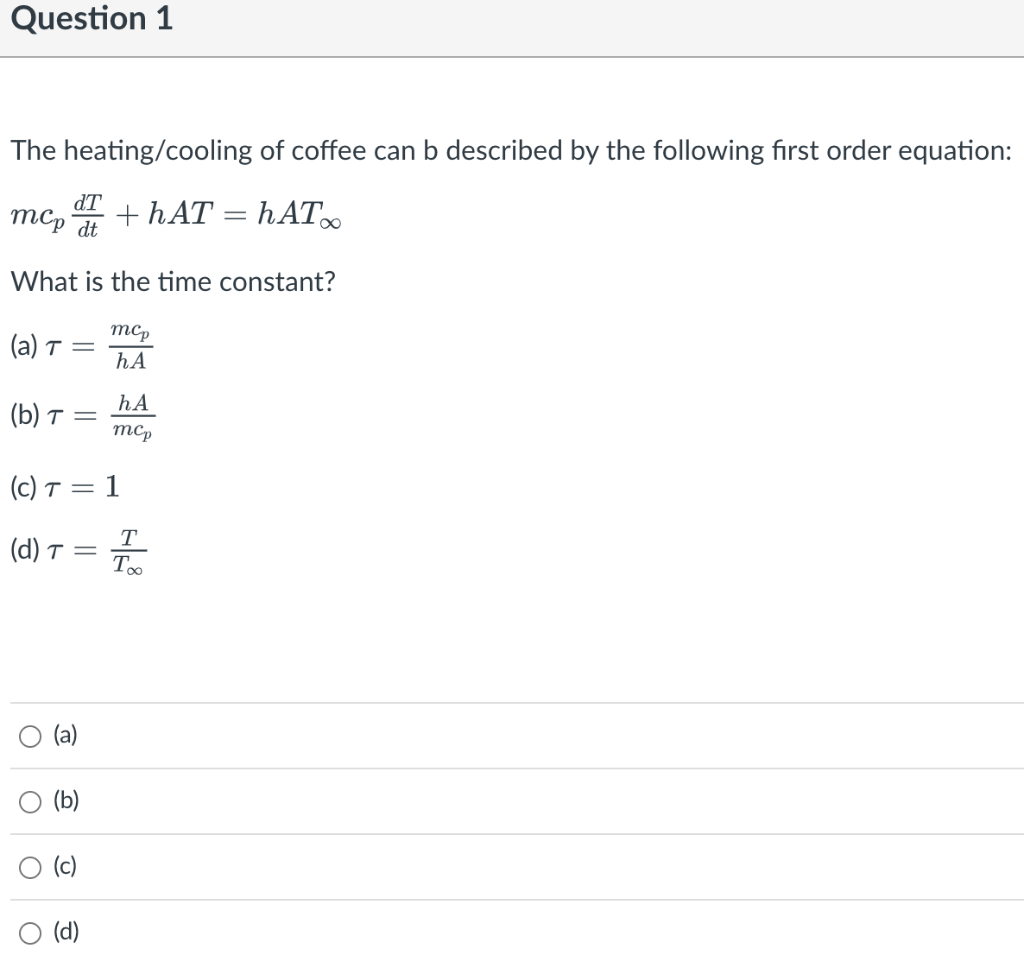Click the "(a)" label text beside its radio
This screenshot has width=1024, height=974.
click(65, 735)
